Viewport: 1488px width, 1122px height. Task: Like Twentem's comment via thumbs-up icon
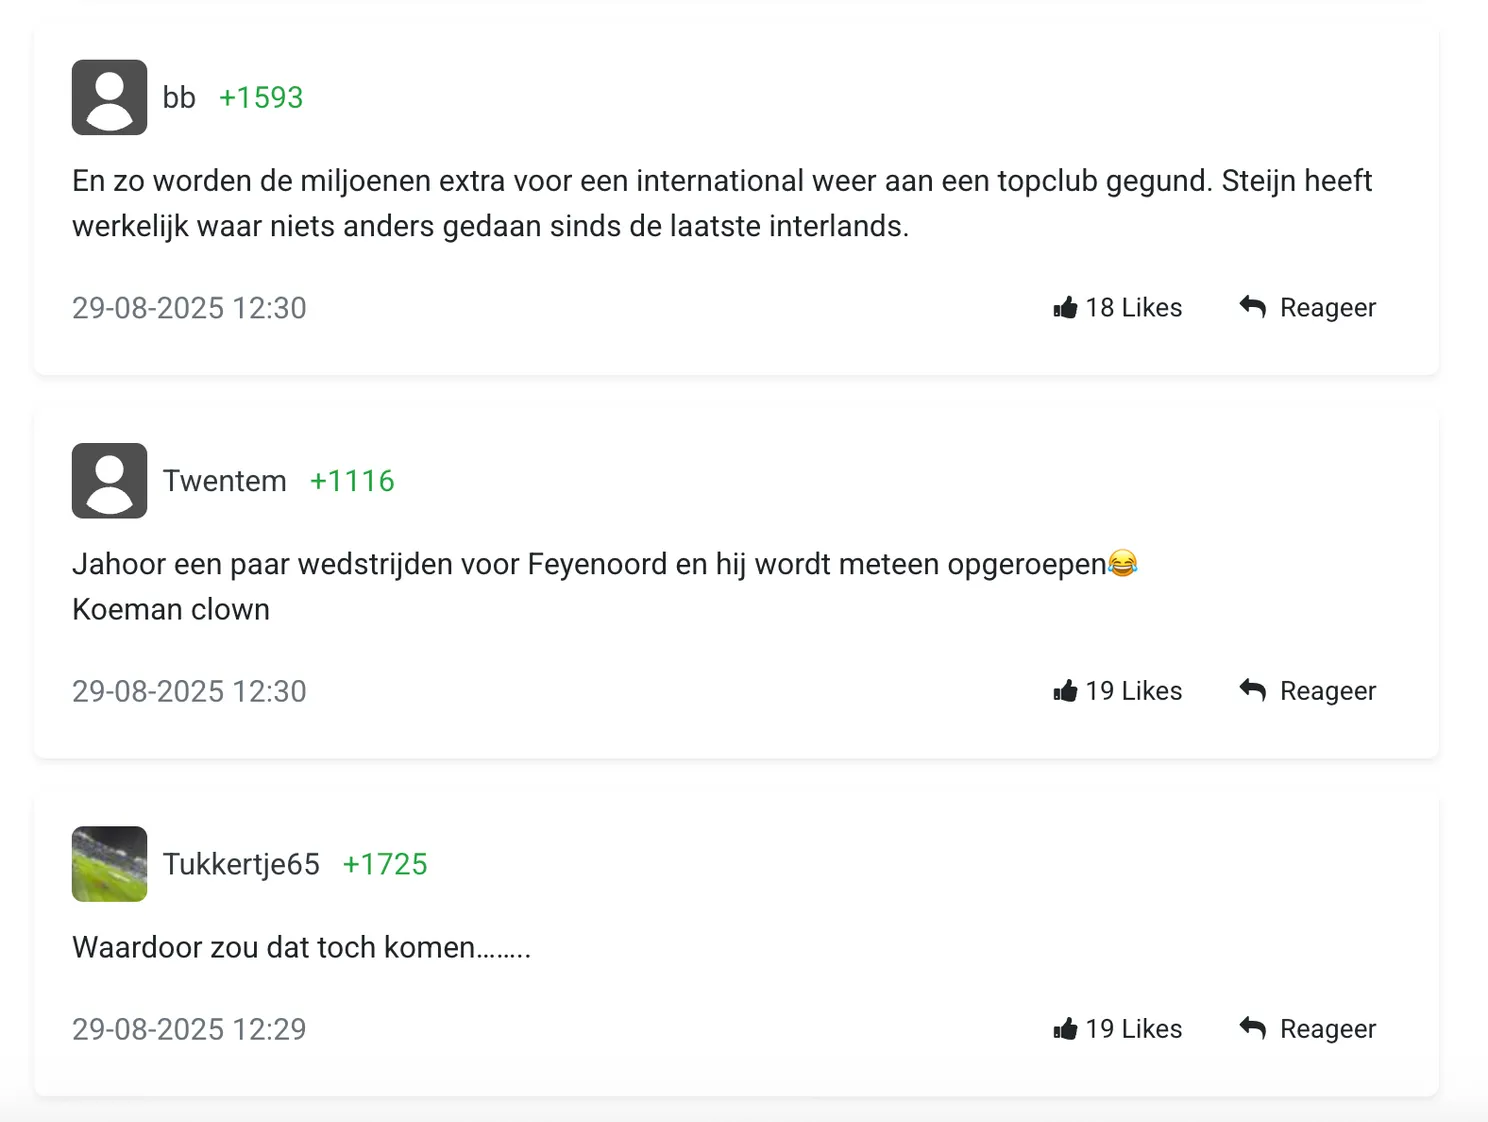pos(1065,690)
